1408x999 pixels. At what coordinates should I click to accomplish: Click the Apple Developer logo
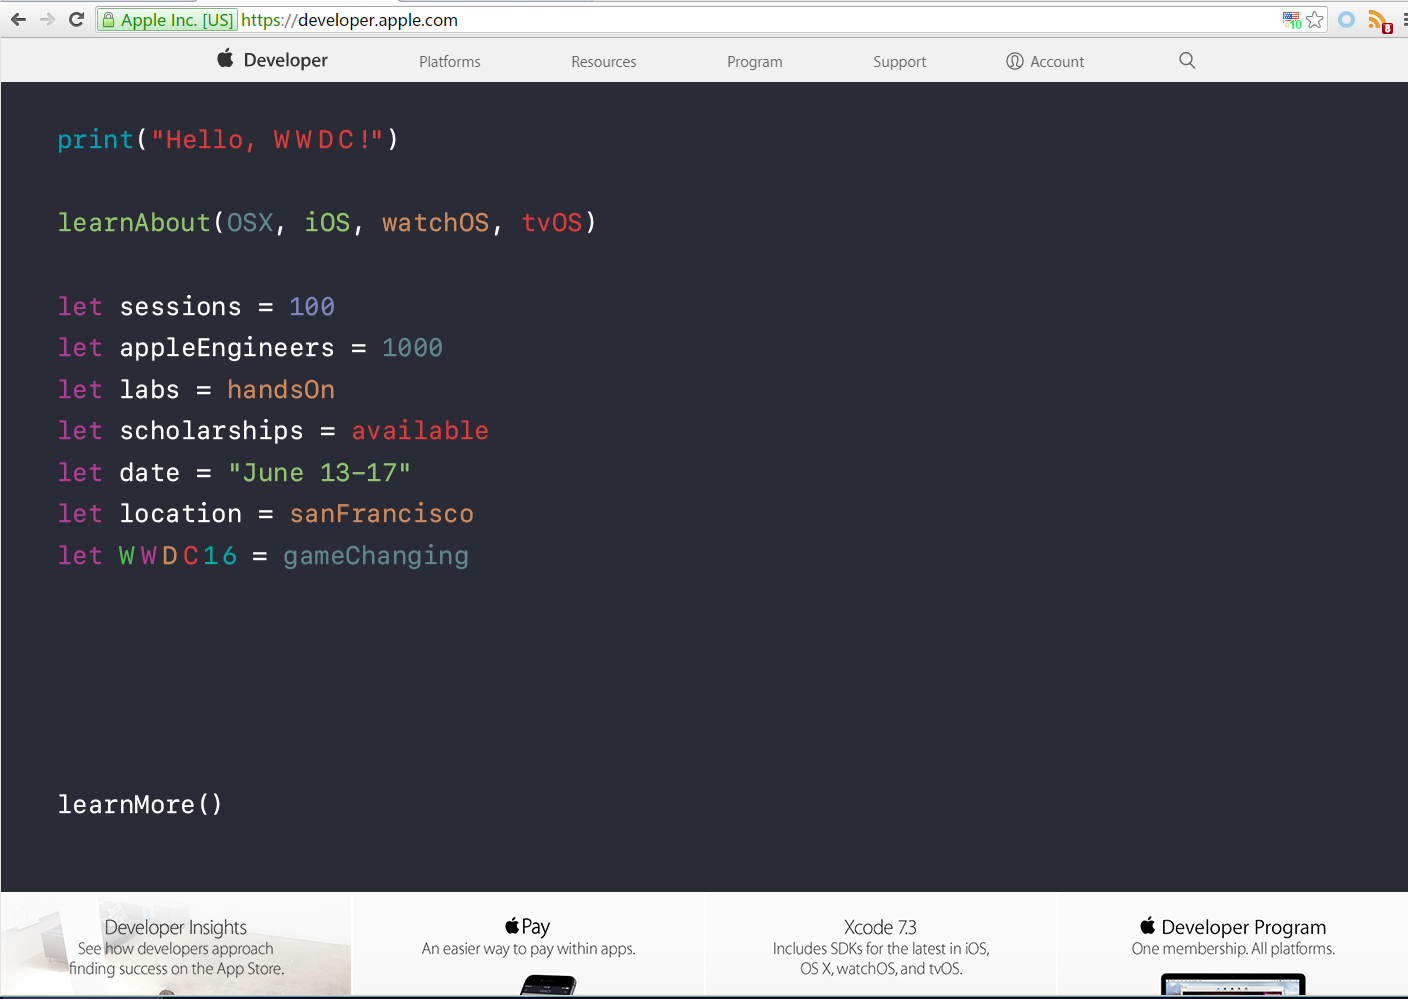272,60
